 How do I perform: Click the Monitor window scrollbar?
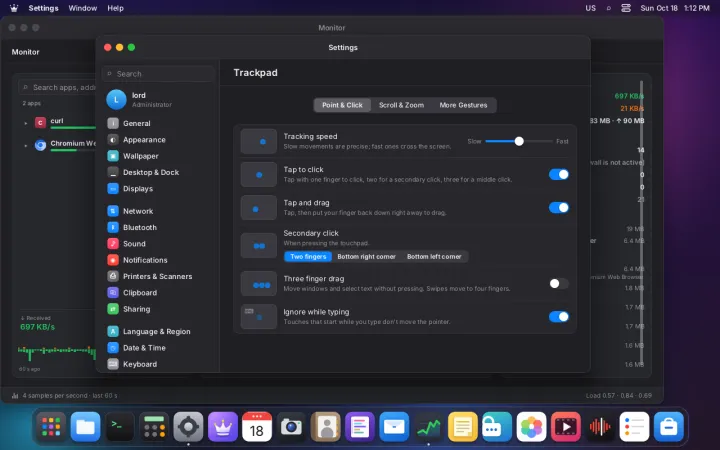pyautogui.click(x=641, y=223)
